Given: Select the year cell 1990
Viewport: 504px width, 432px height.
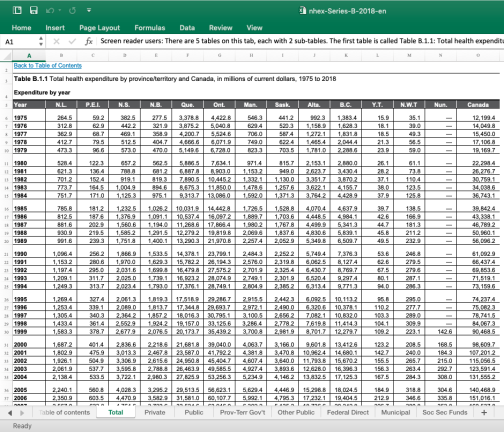Looking at the screenshot, I should pos(29,254).
